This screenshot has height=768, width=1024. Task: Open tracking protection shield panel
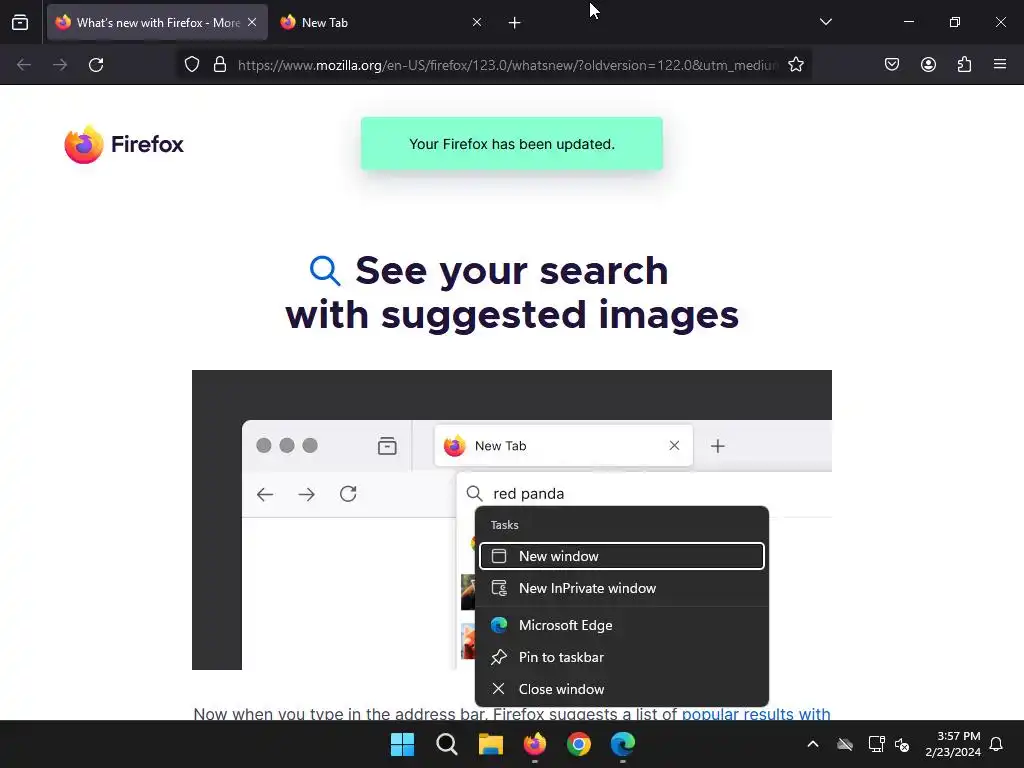(191, 65)
